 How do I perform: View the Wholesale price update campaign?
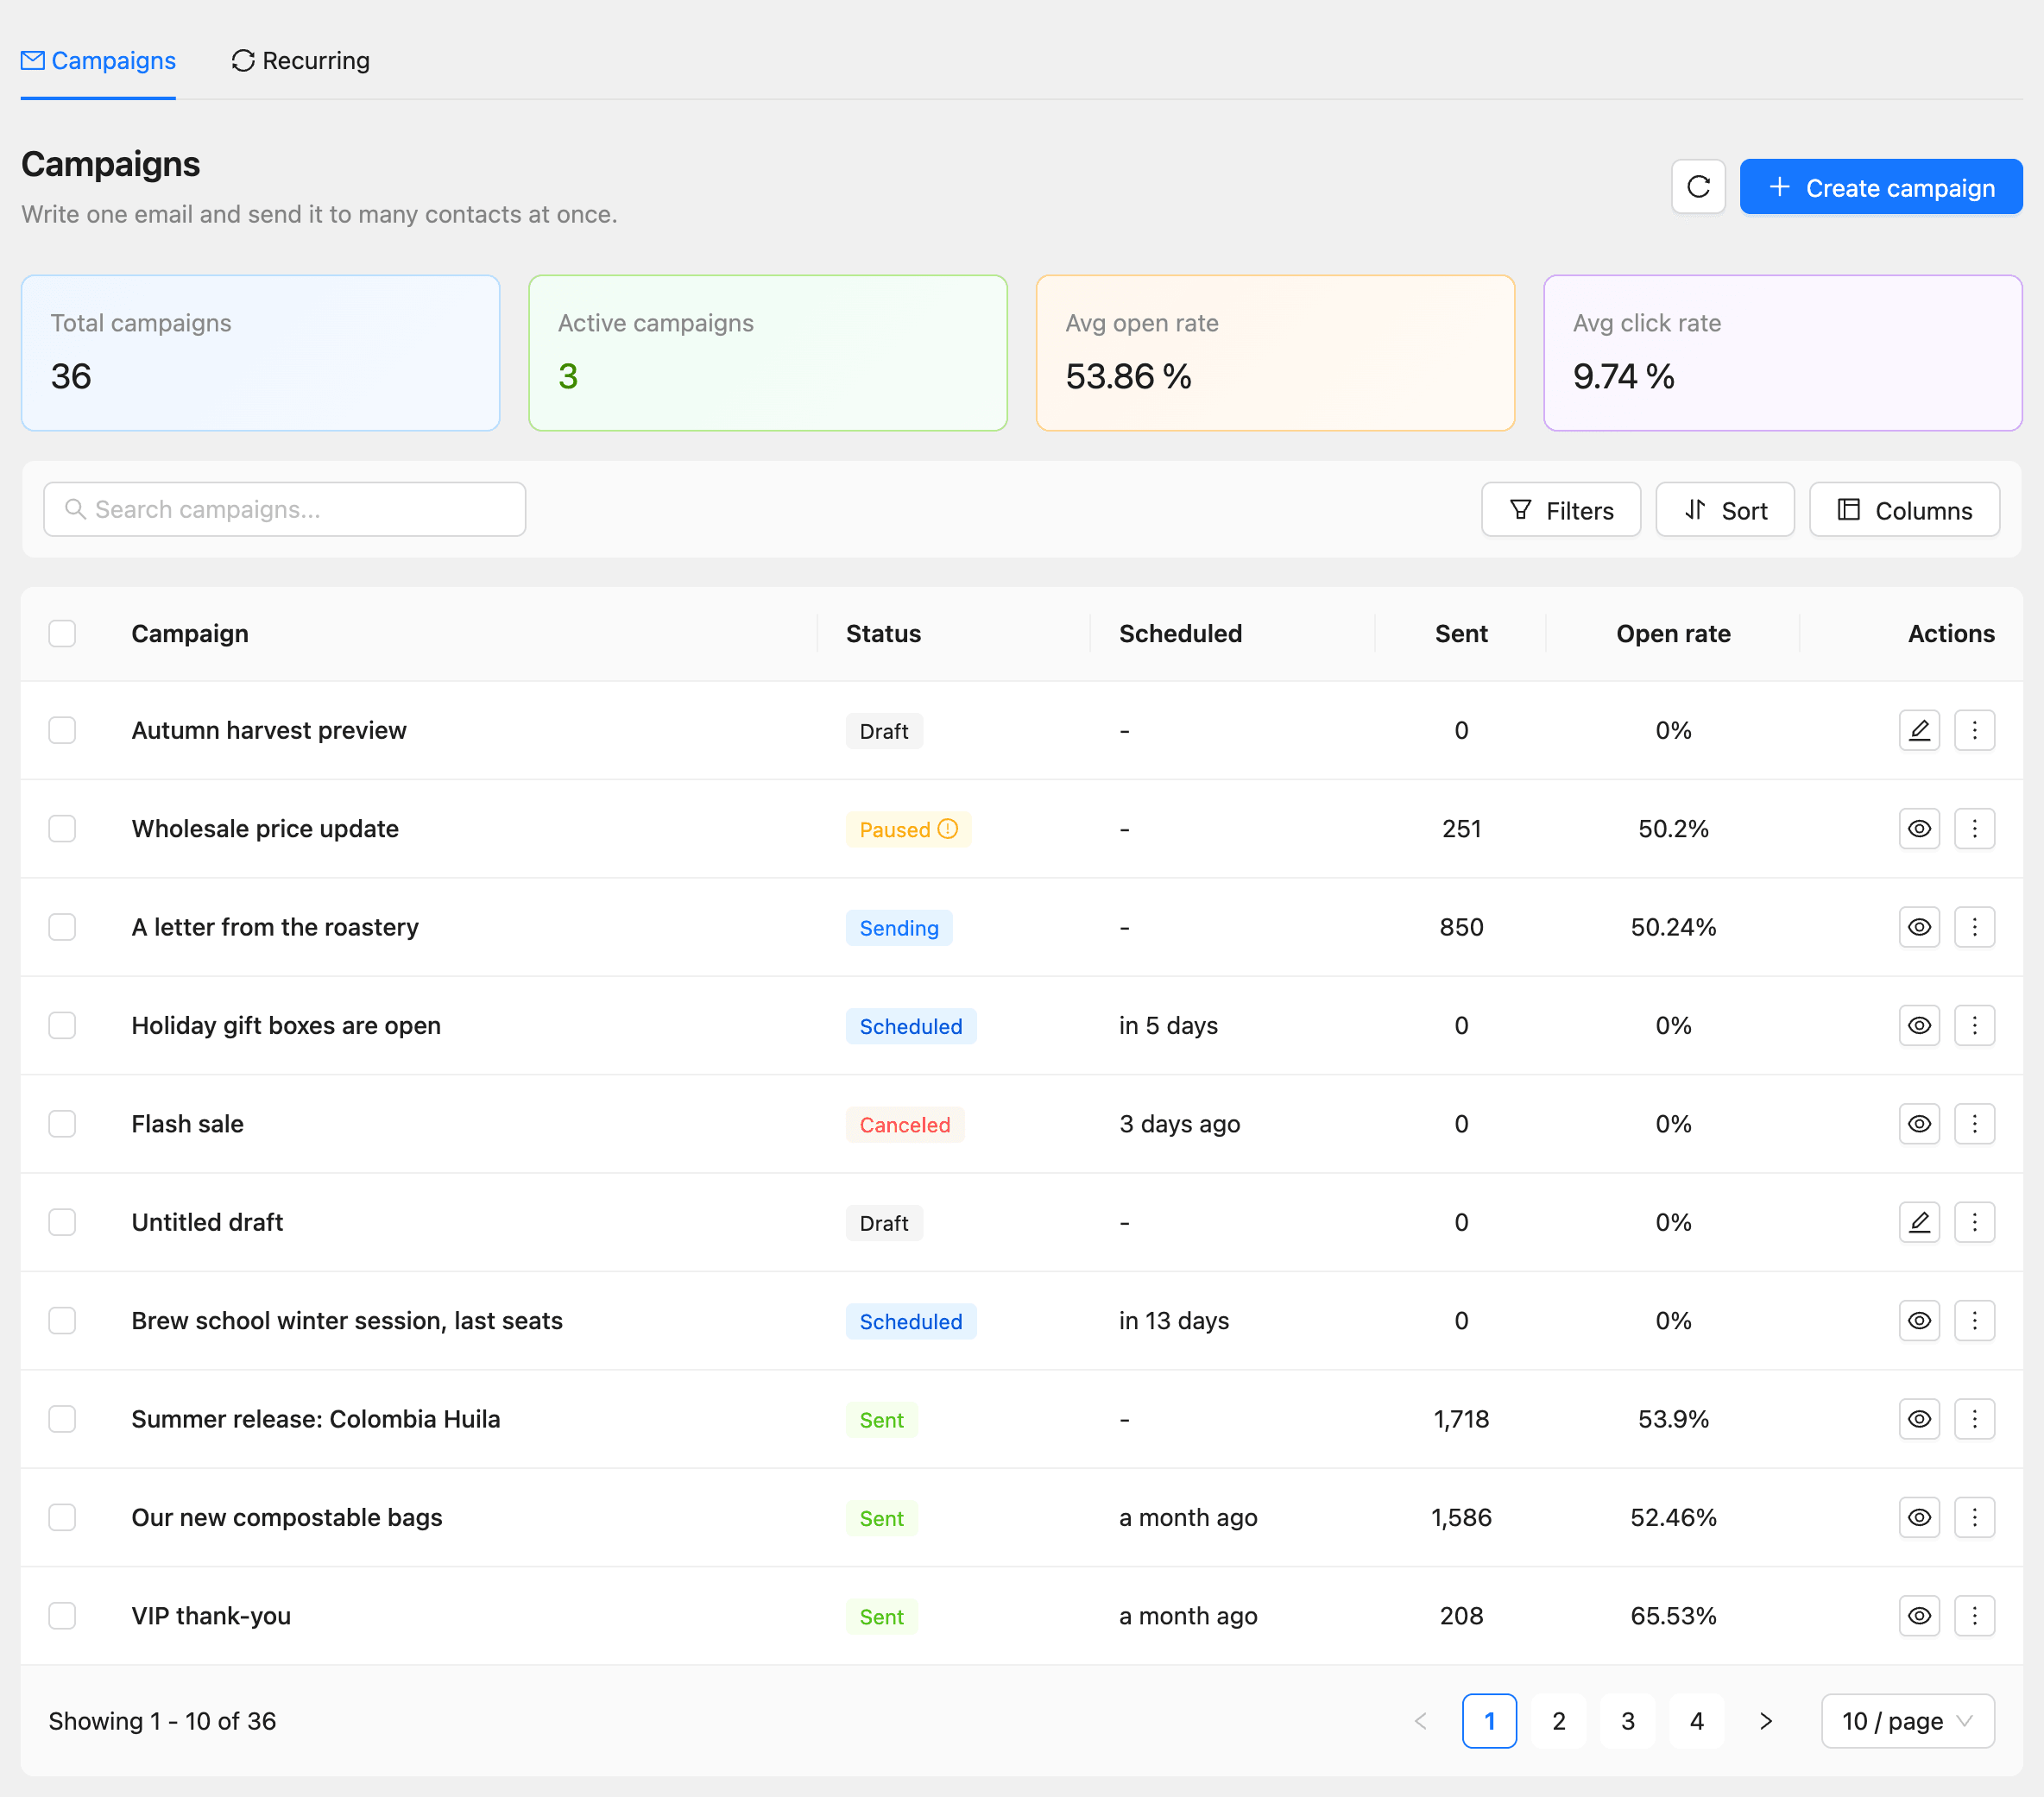(x=1919, y=829)
